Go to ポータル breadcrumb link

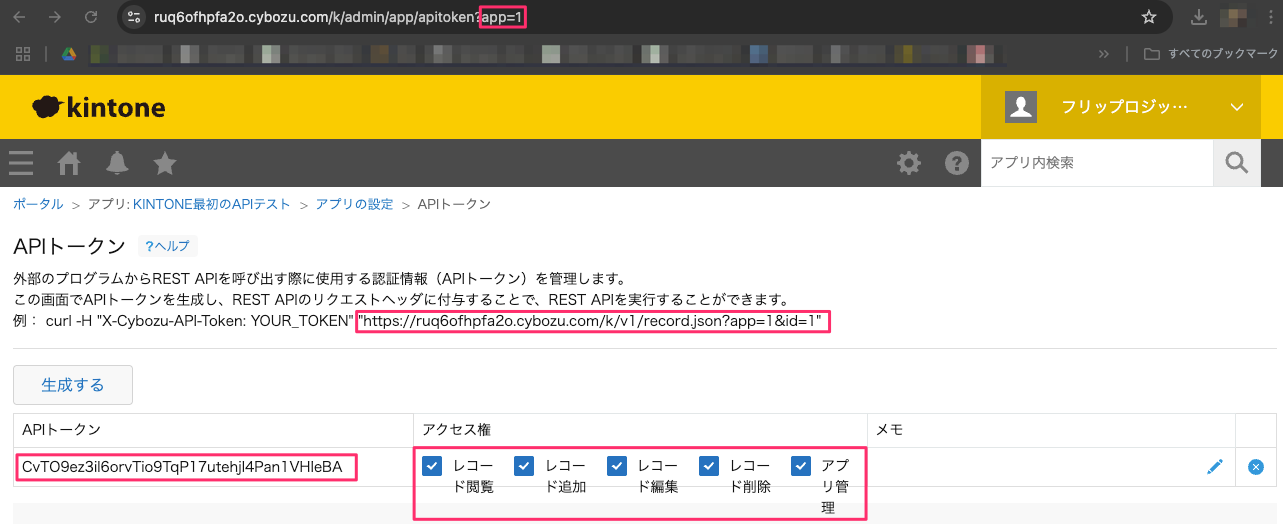coord(38,204)
